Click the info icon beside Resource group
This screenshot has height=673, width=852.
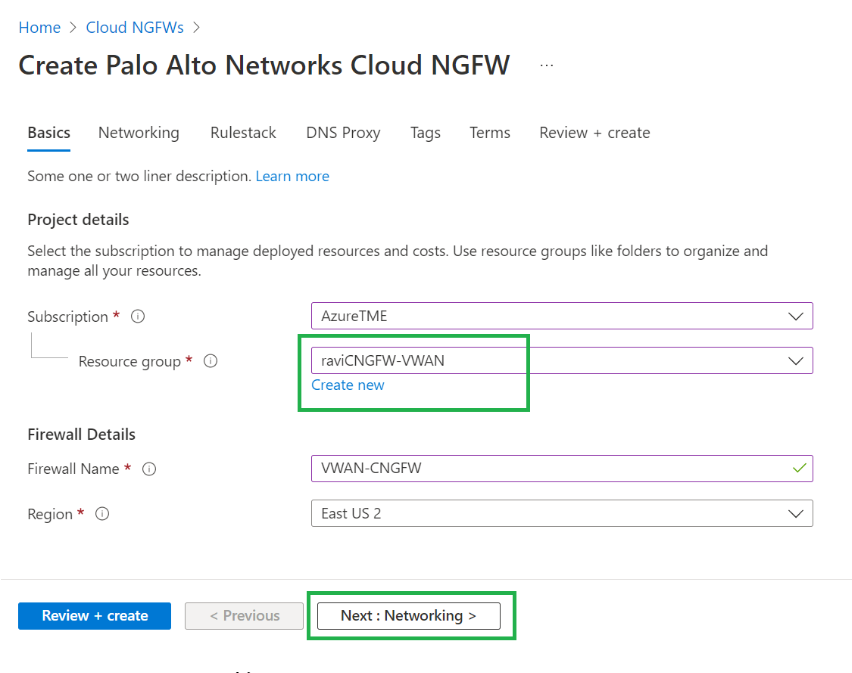tap(211, 362)
